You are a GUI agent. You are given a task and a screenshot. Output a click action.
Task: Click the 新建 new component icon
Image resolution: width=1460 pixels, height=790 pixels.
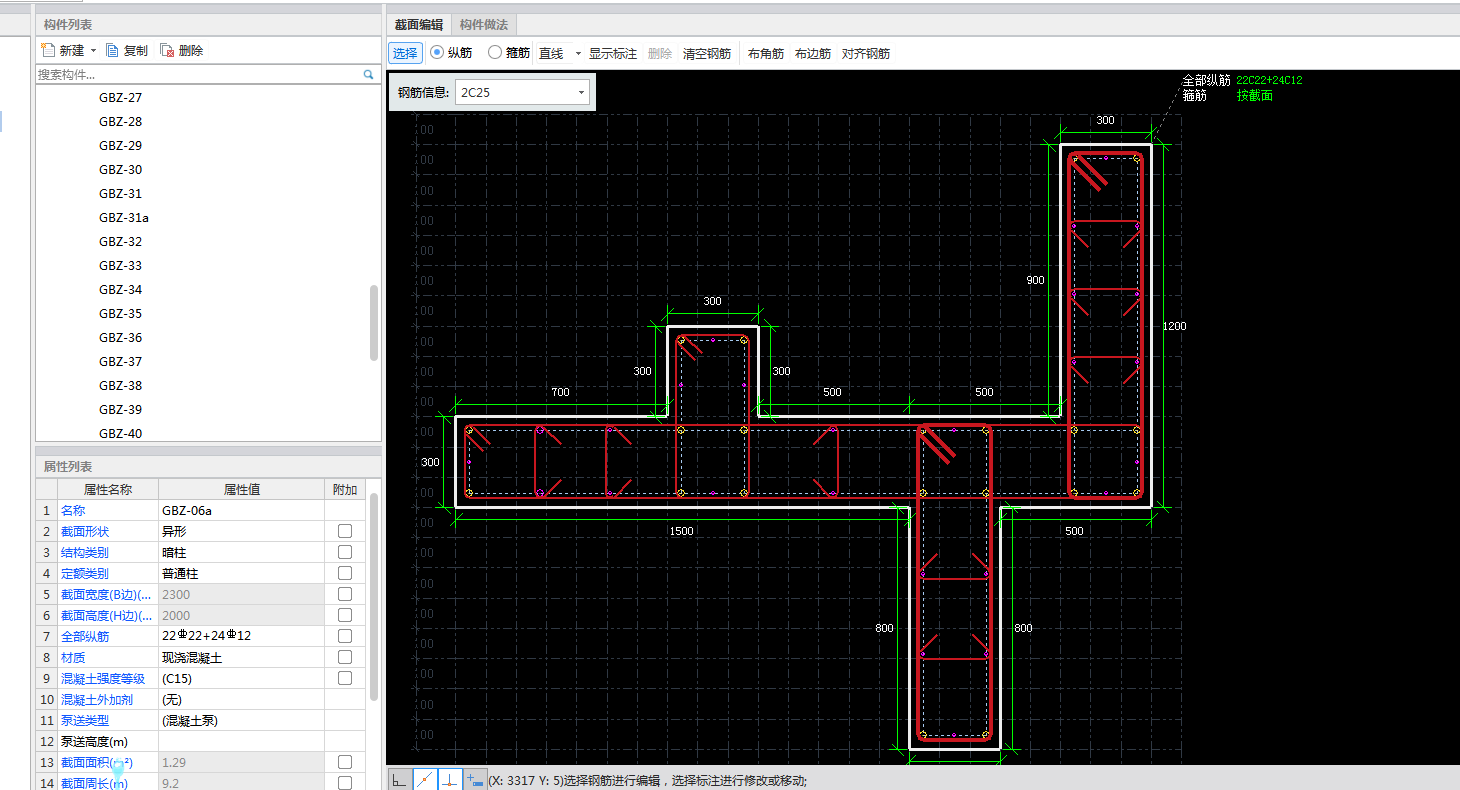click(47, 50)
